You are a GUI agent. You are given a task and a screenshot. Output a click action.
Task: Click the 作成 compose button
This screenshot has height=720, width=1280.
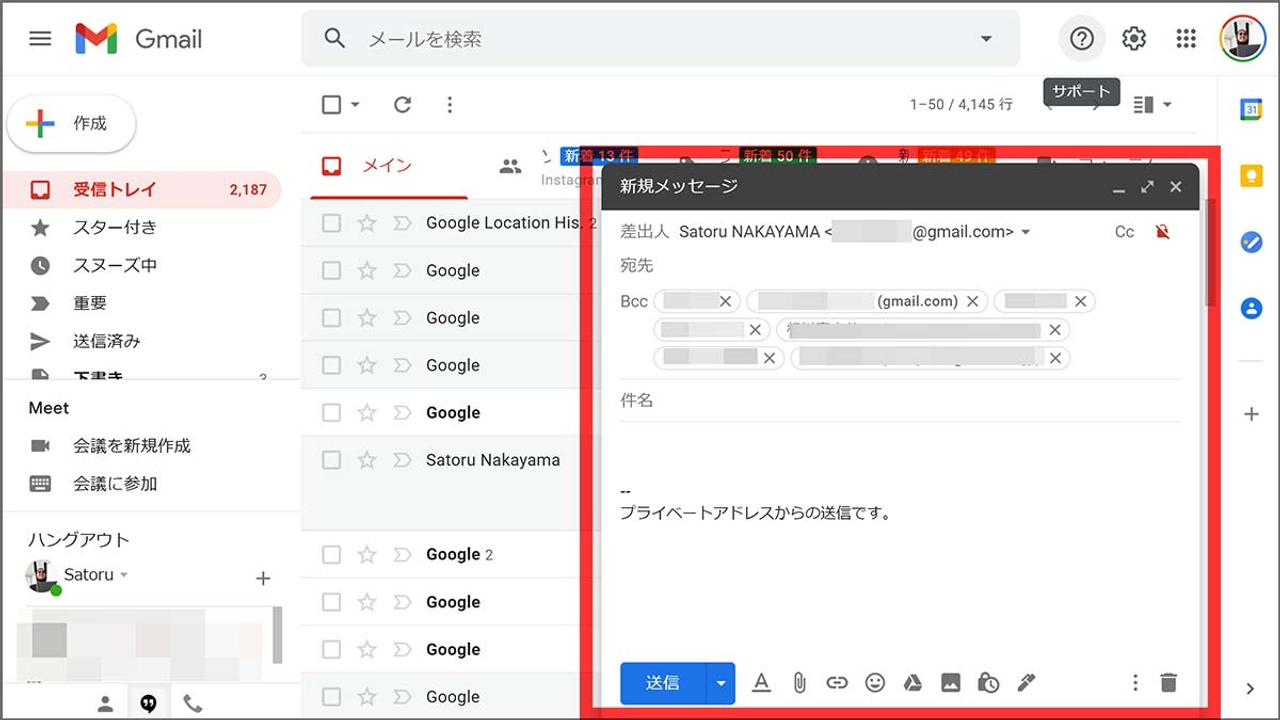tap(72, 124)
